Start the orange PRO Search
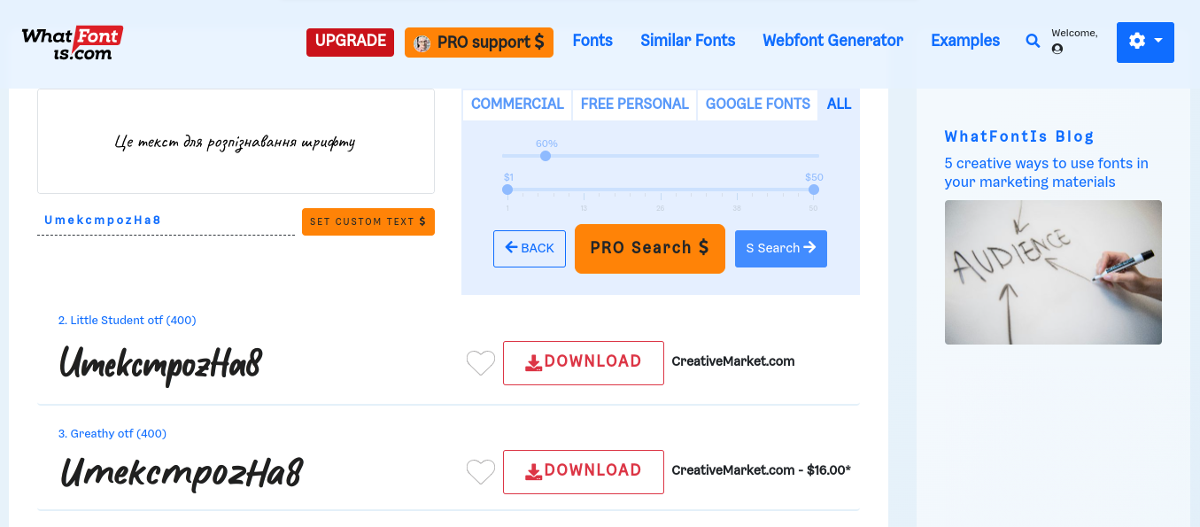The image size is (1200, 527). [x=649, y=248]
